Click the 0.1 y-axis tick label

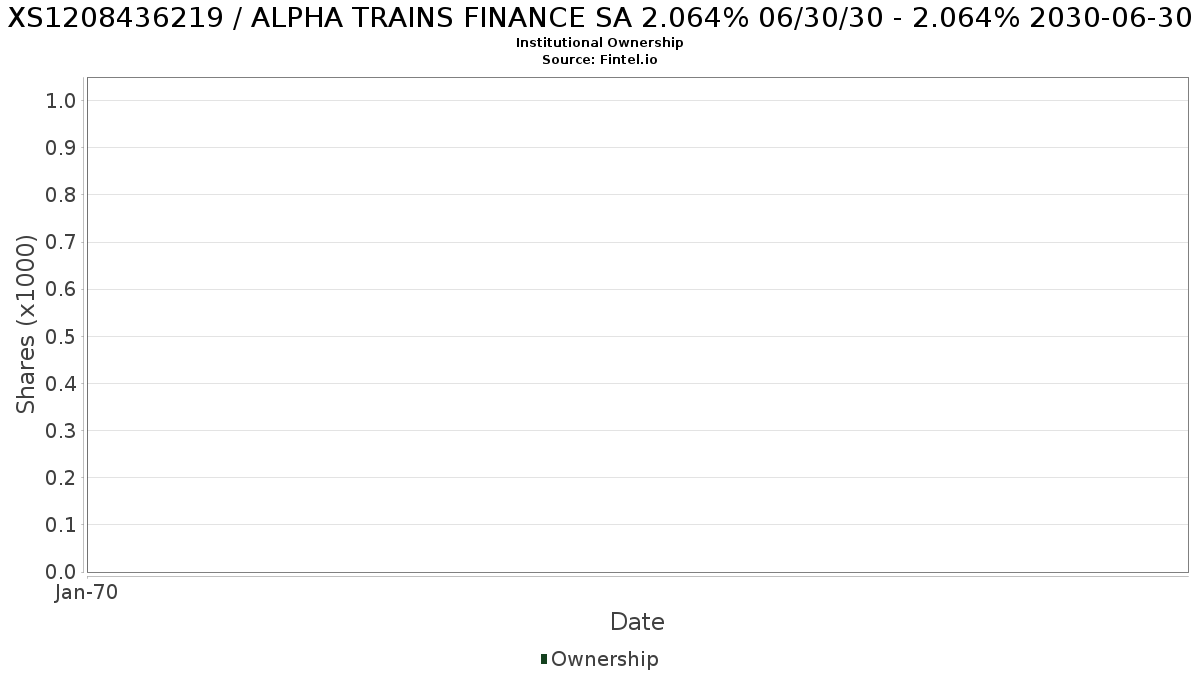click(x=61, y=525)
